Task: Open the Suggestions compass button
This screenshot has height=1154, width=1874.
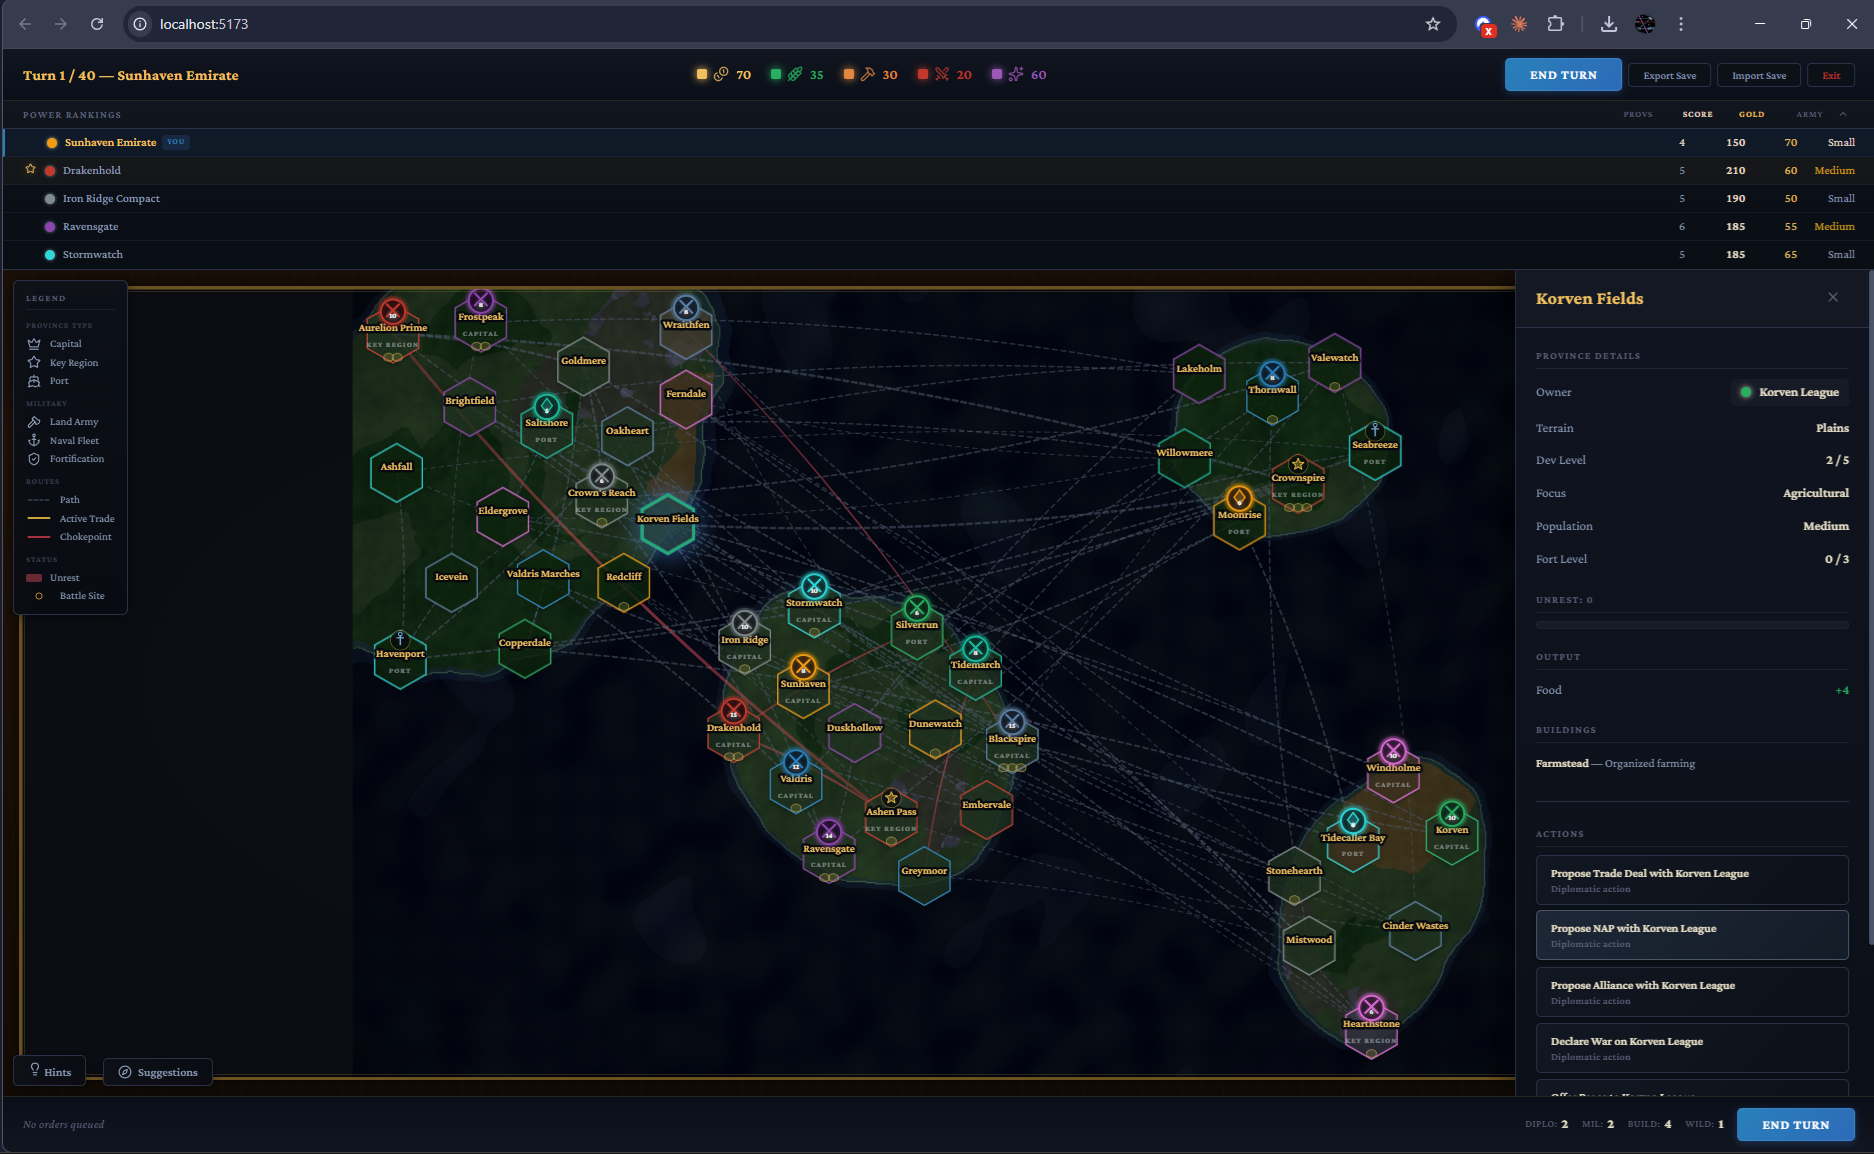Action: [x=158, y=1072]
